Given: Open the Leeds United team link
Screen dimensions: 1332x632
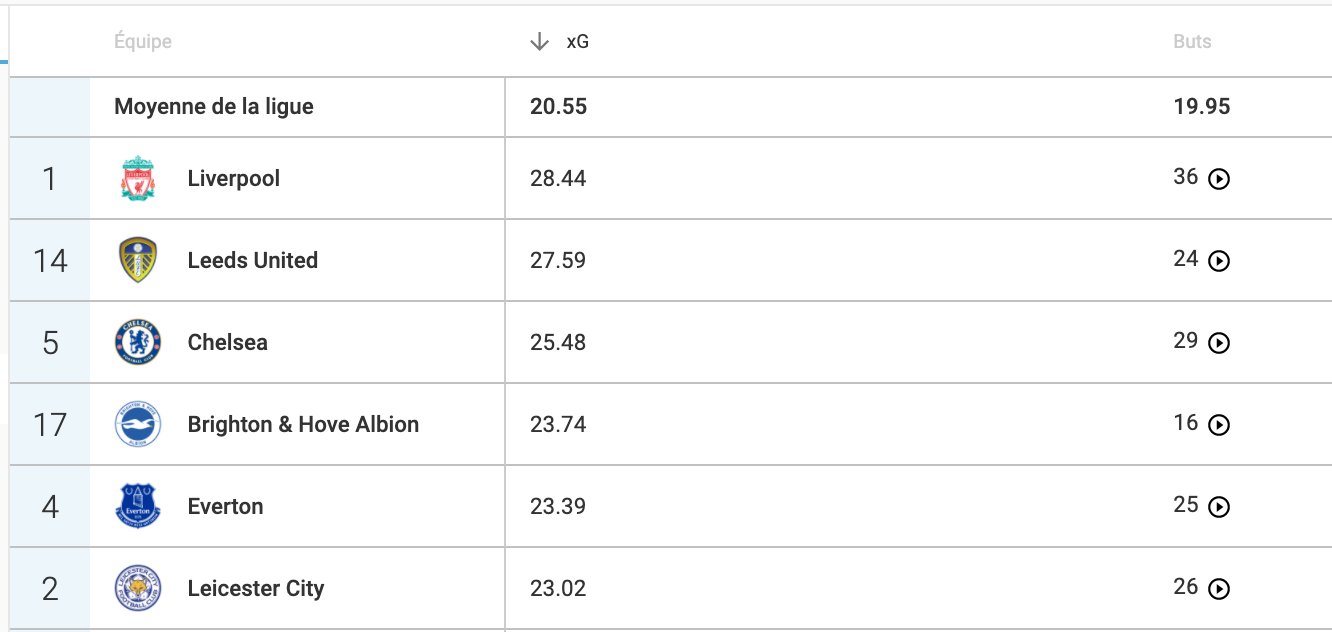Looking at the screenshot, I should pos(253,261).
